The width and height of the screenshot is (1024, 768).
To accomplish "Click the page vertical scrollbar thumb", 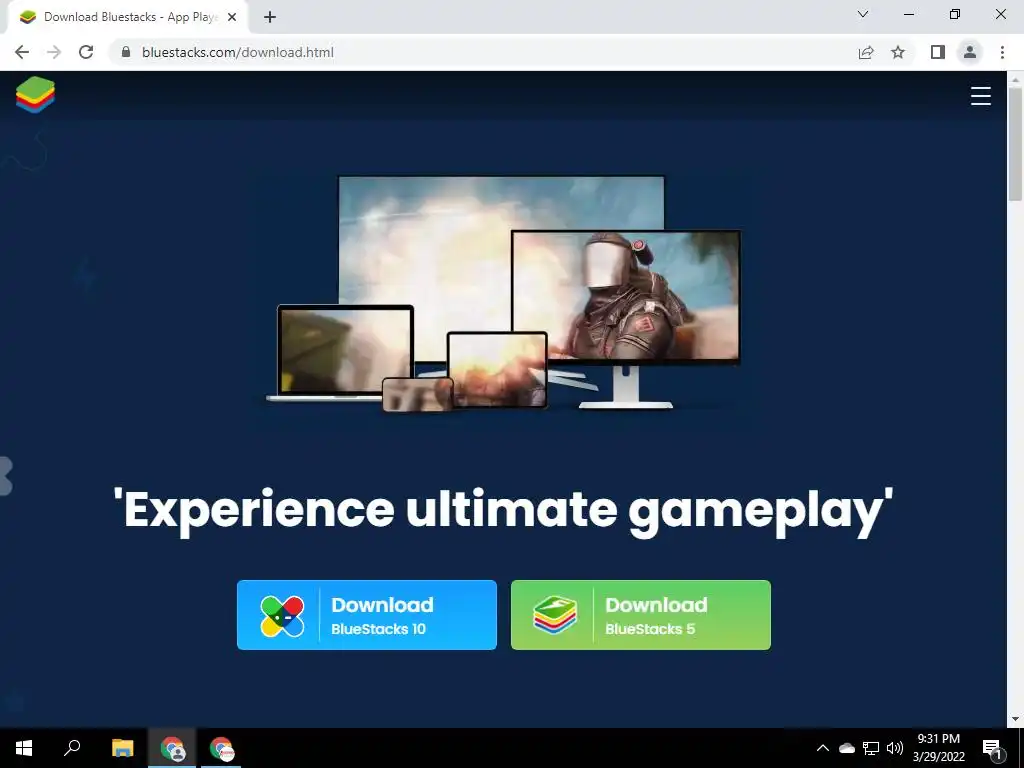I will tap(1015, 144).
